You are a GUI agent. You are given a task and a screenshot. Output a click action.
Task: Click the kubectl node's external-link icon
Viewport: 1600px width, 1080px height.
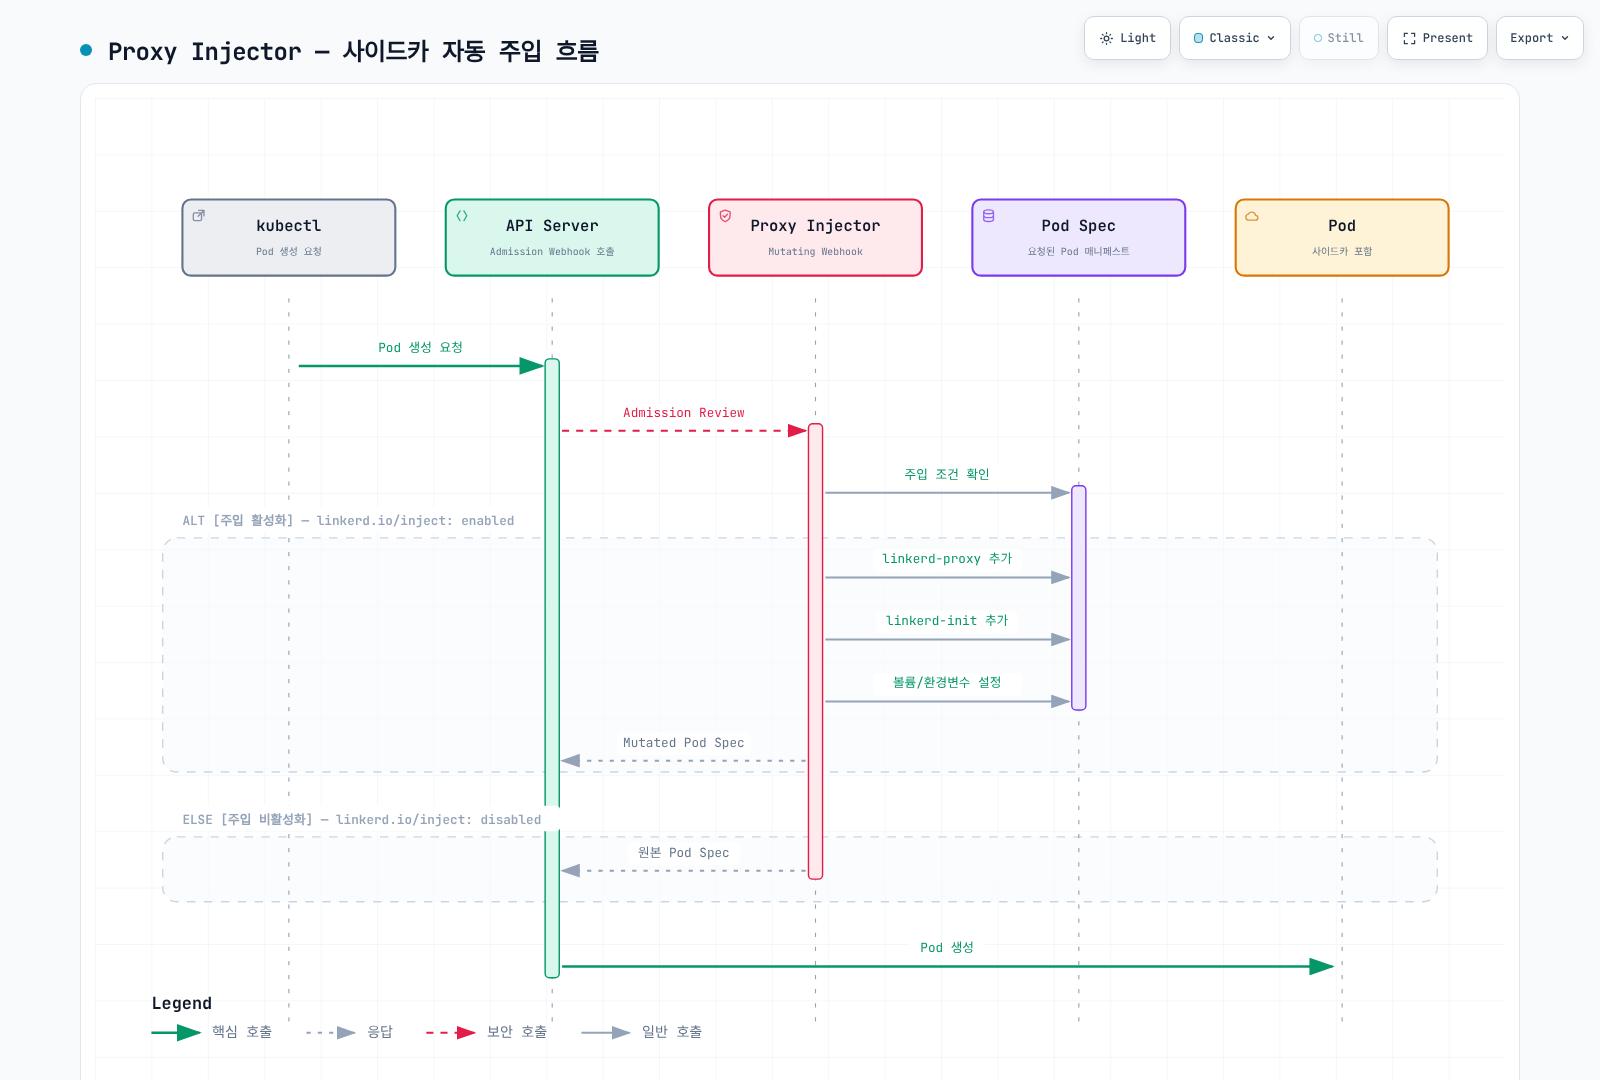click(199, 215)
